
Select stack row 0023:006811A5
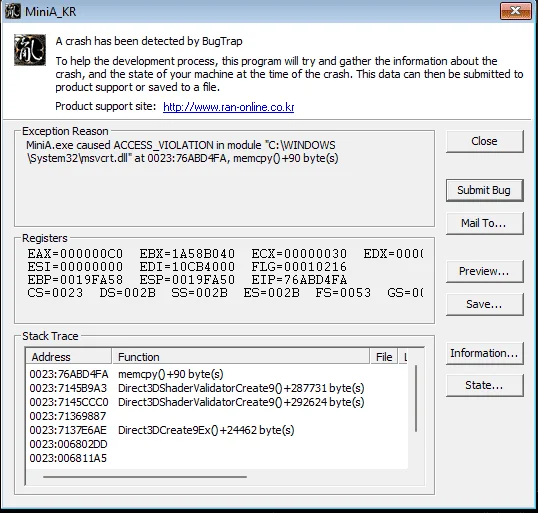point(218,458)
